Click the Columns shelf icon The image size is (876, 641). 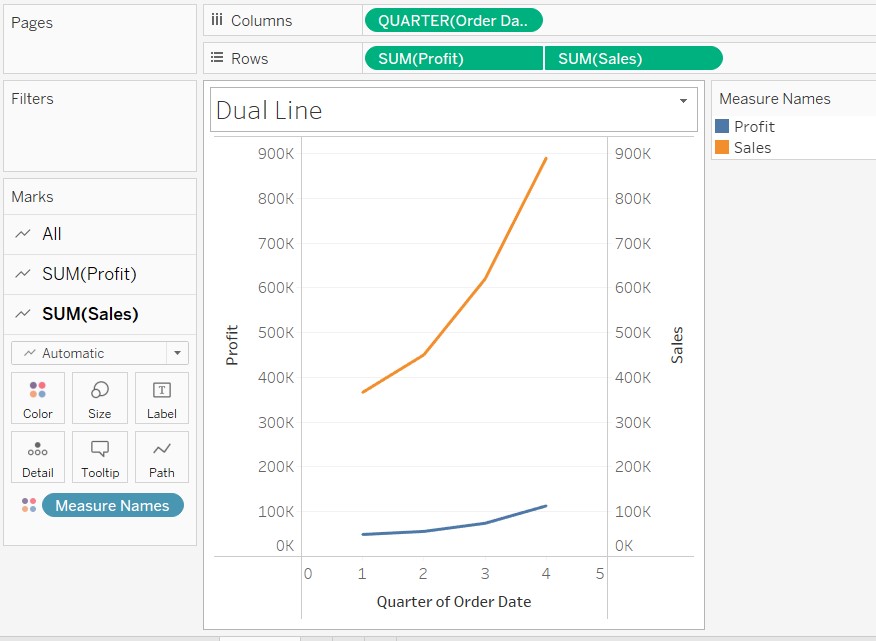(217, 20)
